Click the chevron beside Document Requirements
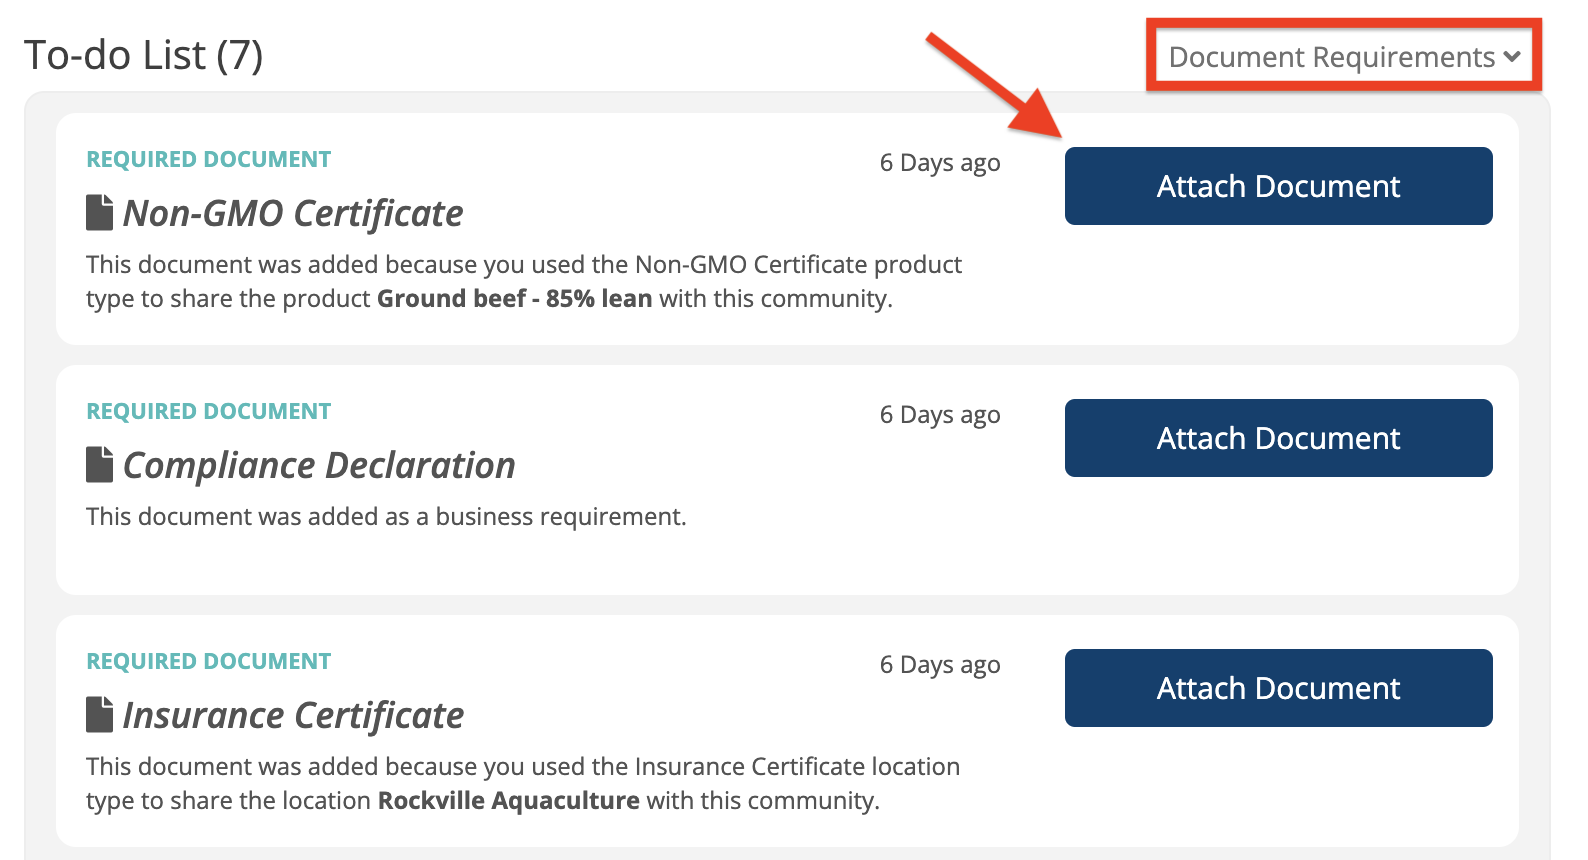This screenshot has width=1588, height=860. point(1511,57)
